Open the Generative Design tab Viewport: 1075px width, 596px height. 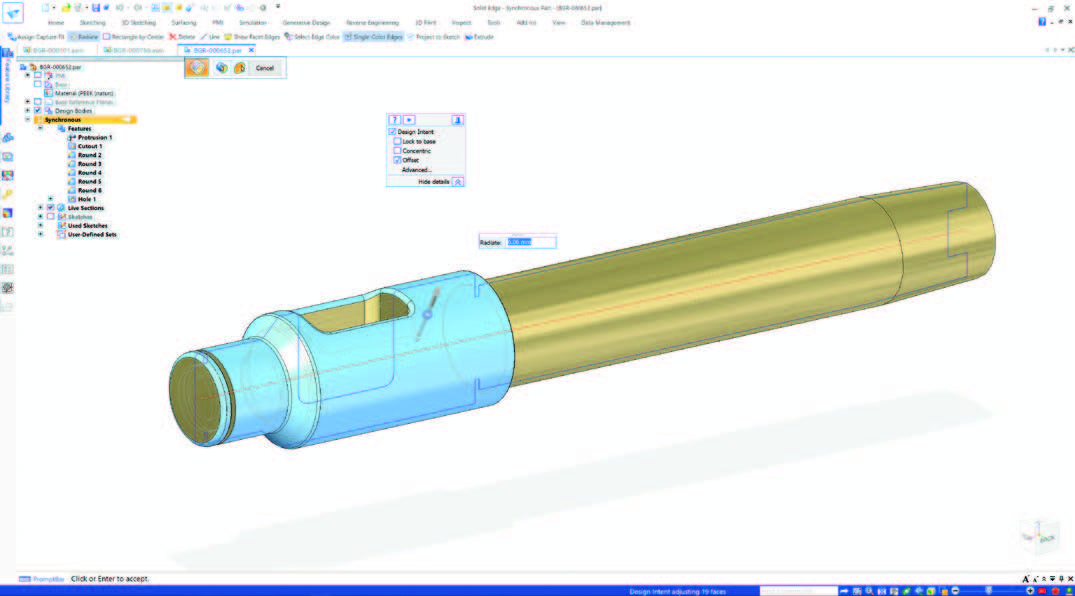306,23
